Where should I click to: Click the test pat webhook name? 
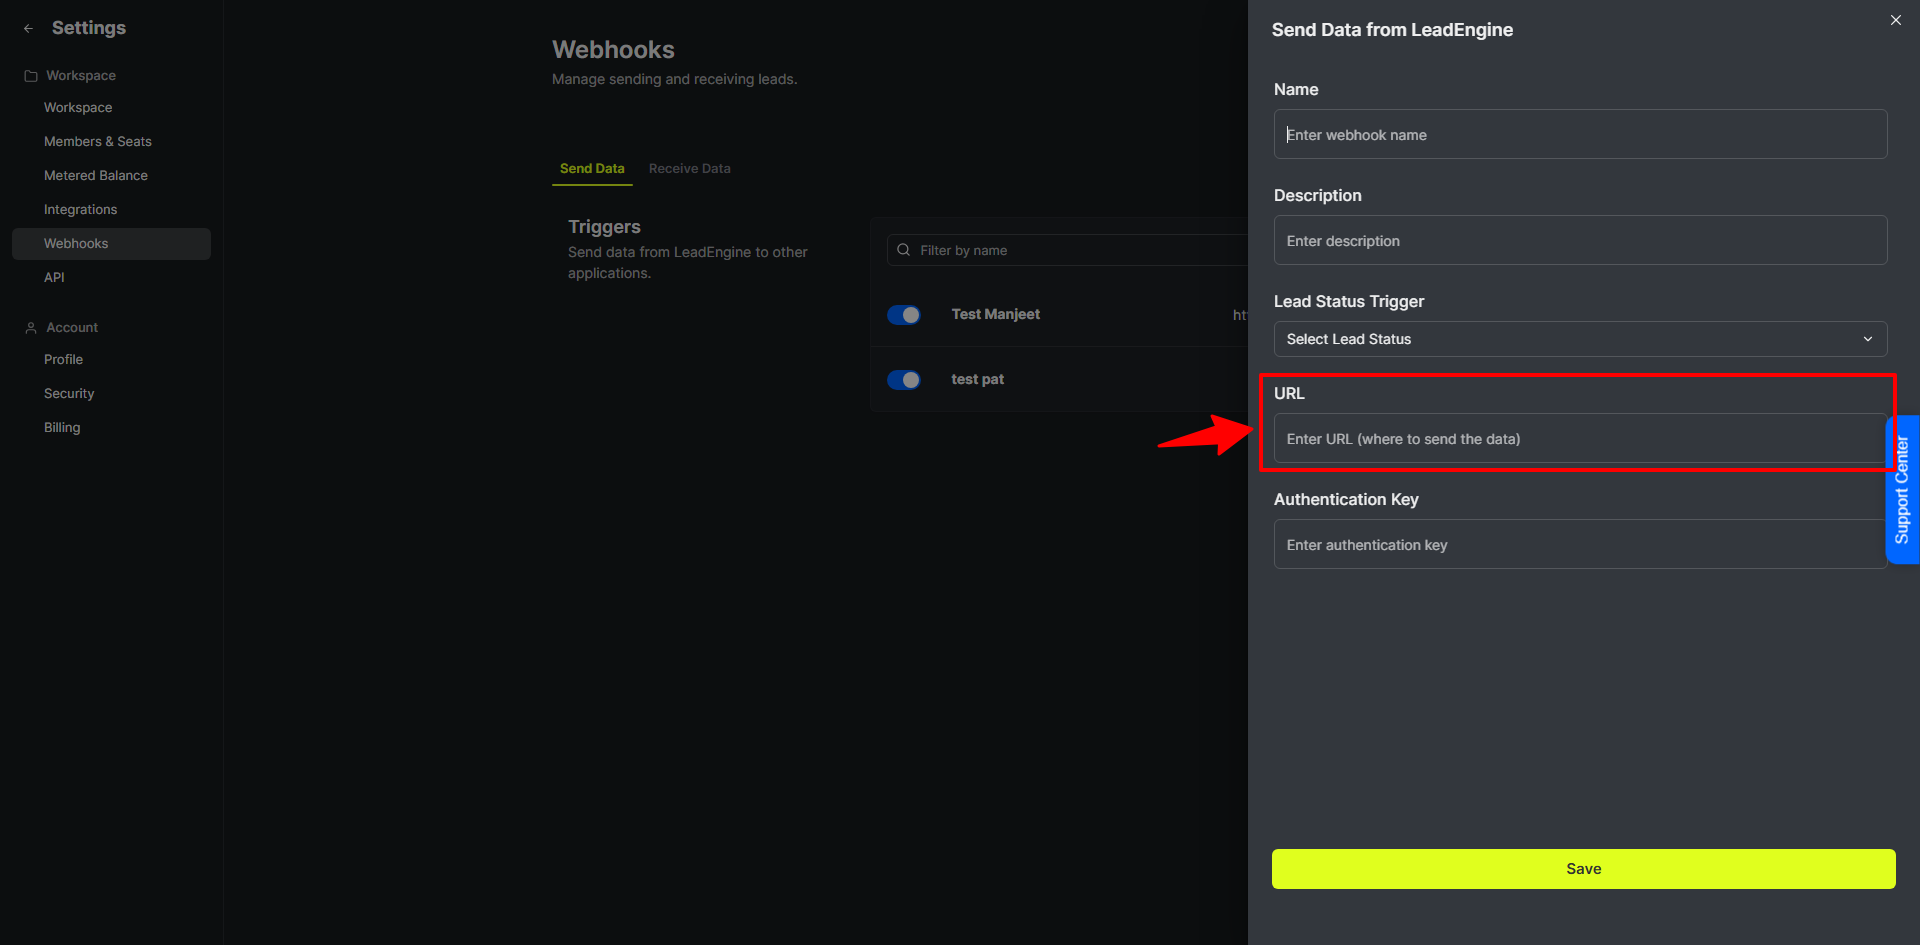977,379
